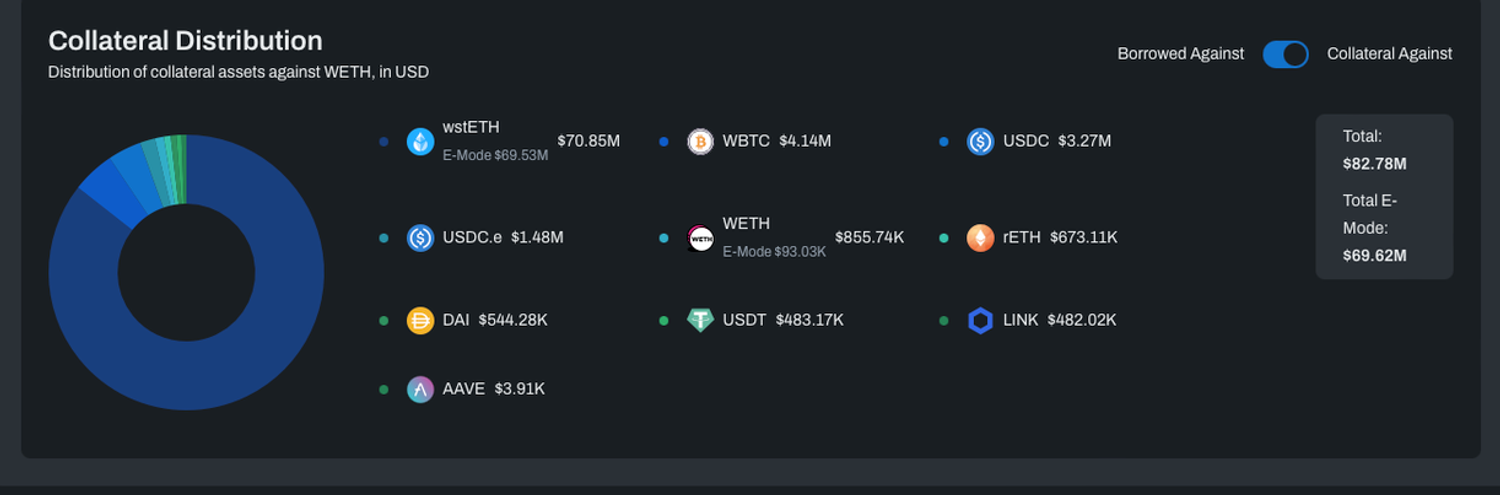The height and width of the screenshot is (495, 1500).
Task: Click the WBTC bitcoin icon
Action: tap(700, 141)
